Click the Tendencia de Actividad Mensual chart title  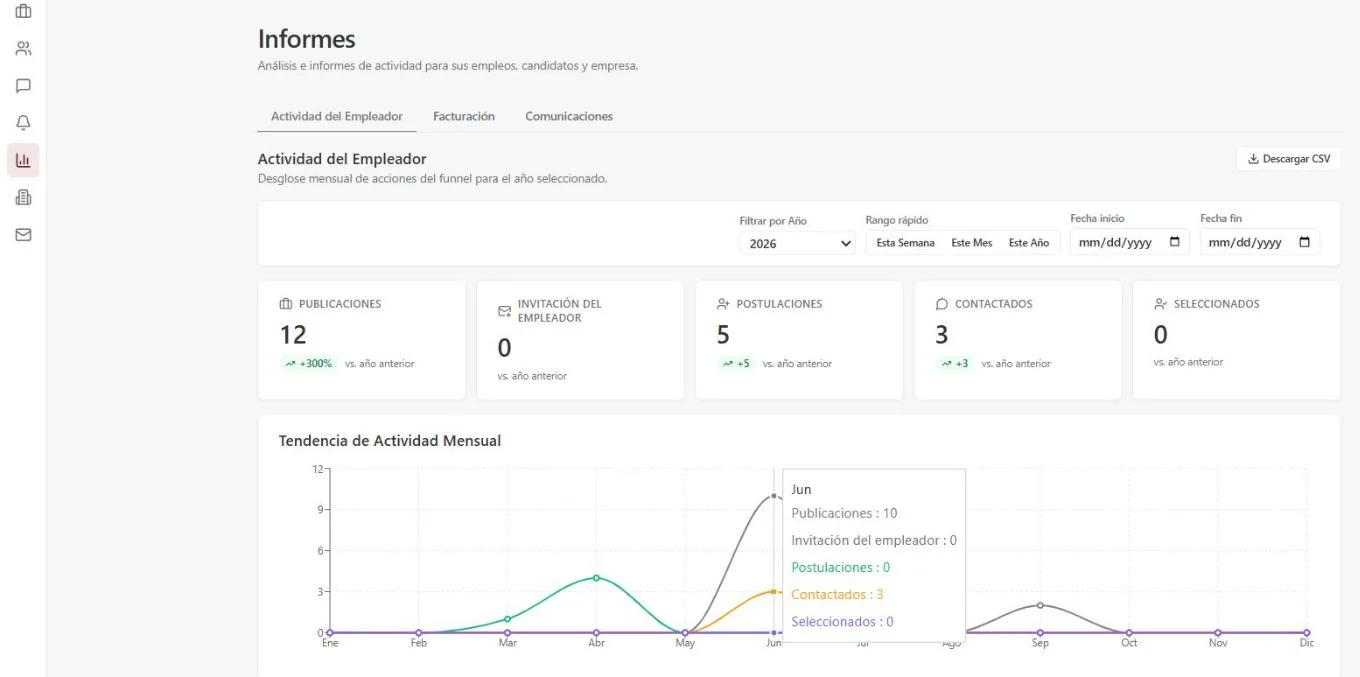pos(390,441)
